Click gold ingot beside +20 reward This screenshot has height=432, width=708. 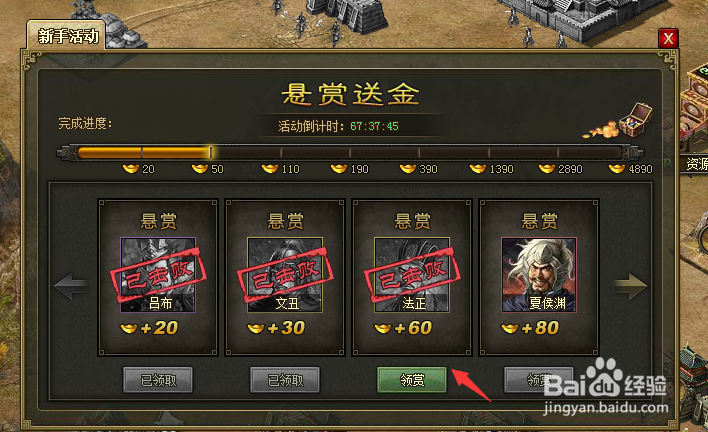coord(129,328)
